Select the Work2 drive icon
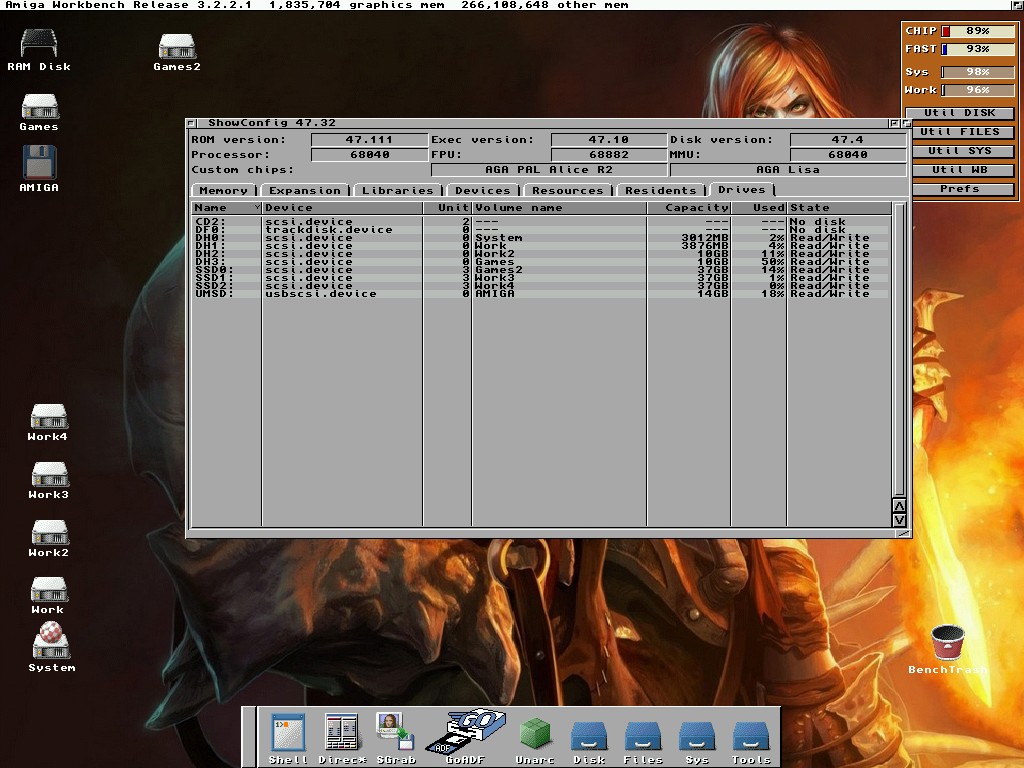 48,538
